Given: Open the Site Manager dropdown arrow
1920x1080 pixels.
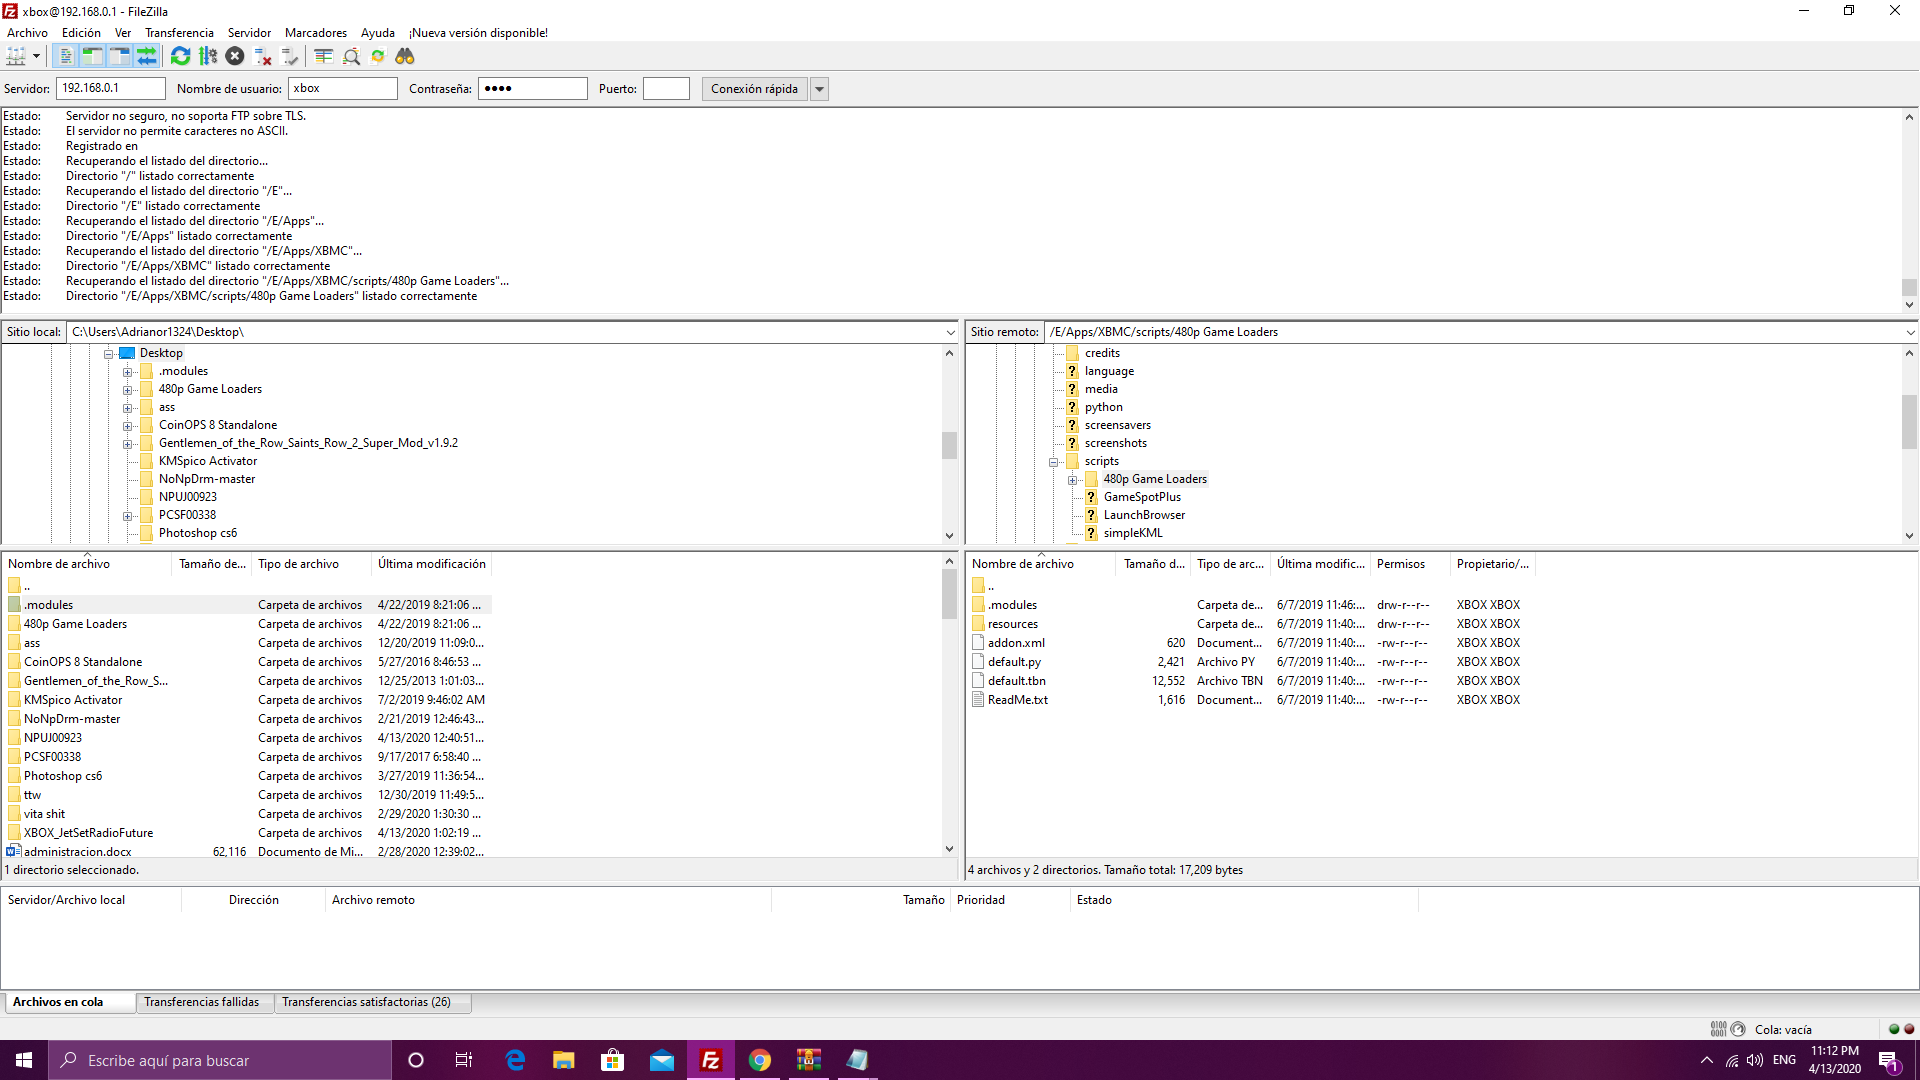Looking at the screenshot, I should click(x=36, y=56).
